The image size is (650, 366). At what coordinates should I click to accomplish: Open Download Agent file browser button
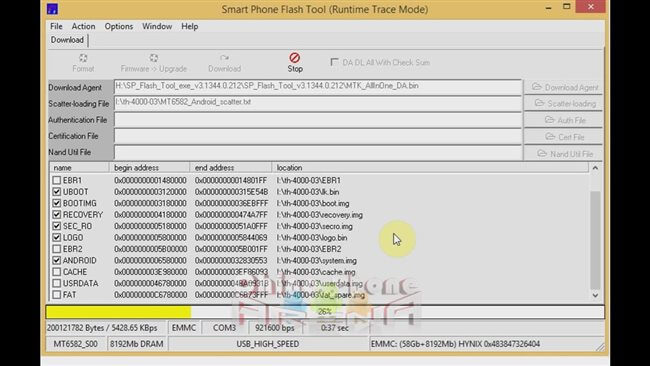564,87
